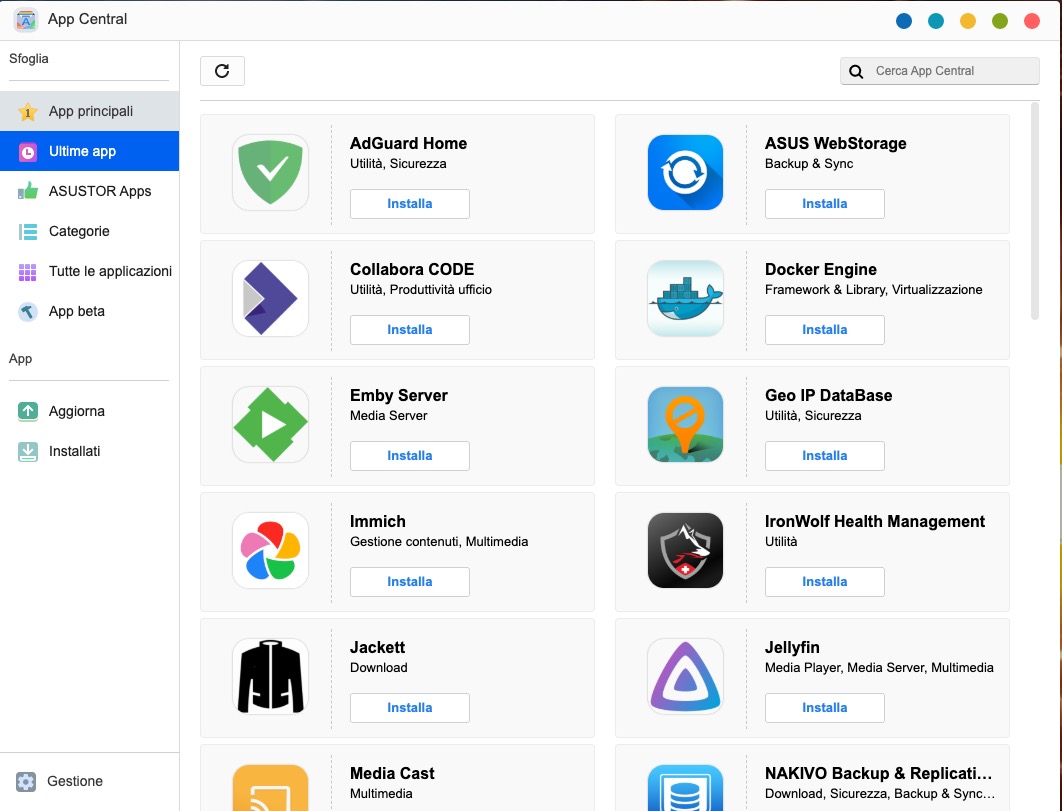Open the Immich pinwheel icon
The image size is (1062, 811).
pos(270,550)
